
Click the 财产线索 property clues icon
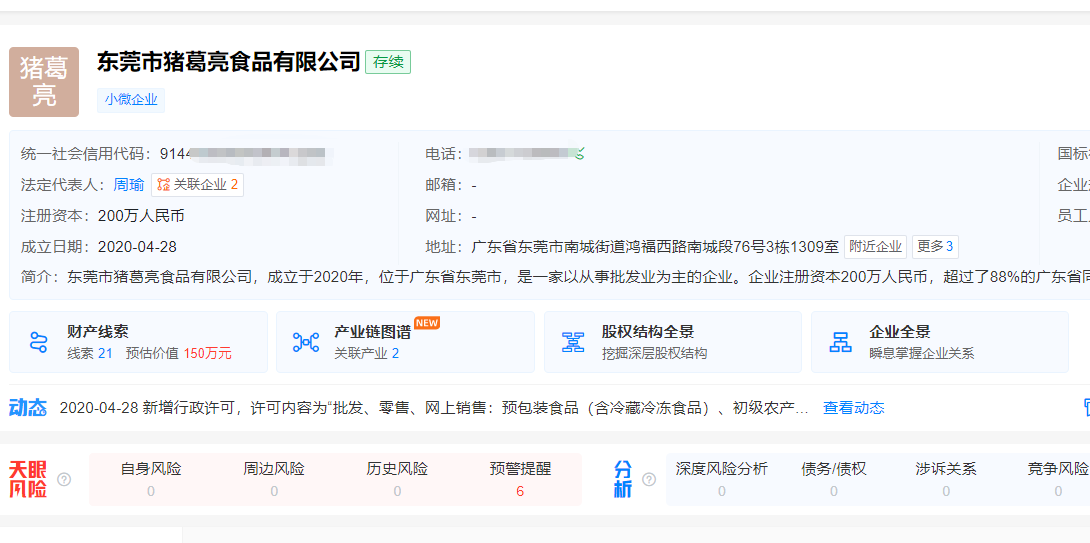click(x=39, y=342)
